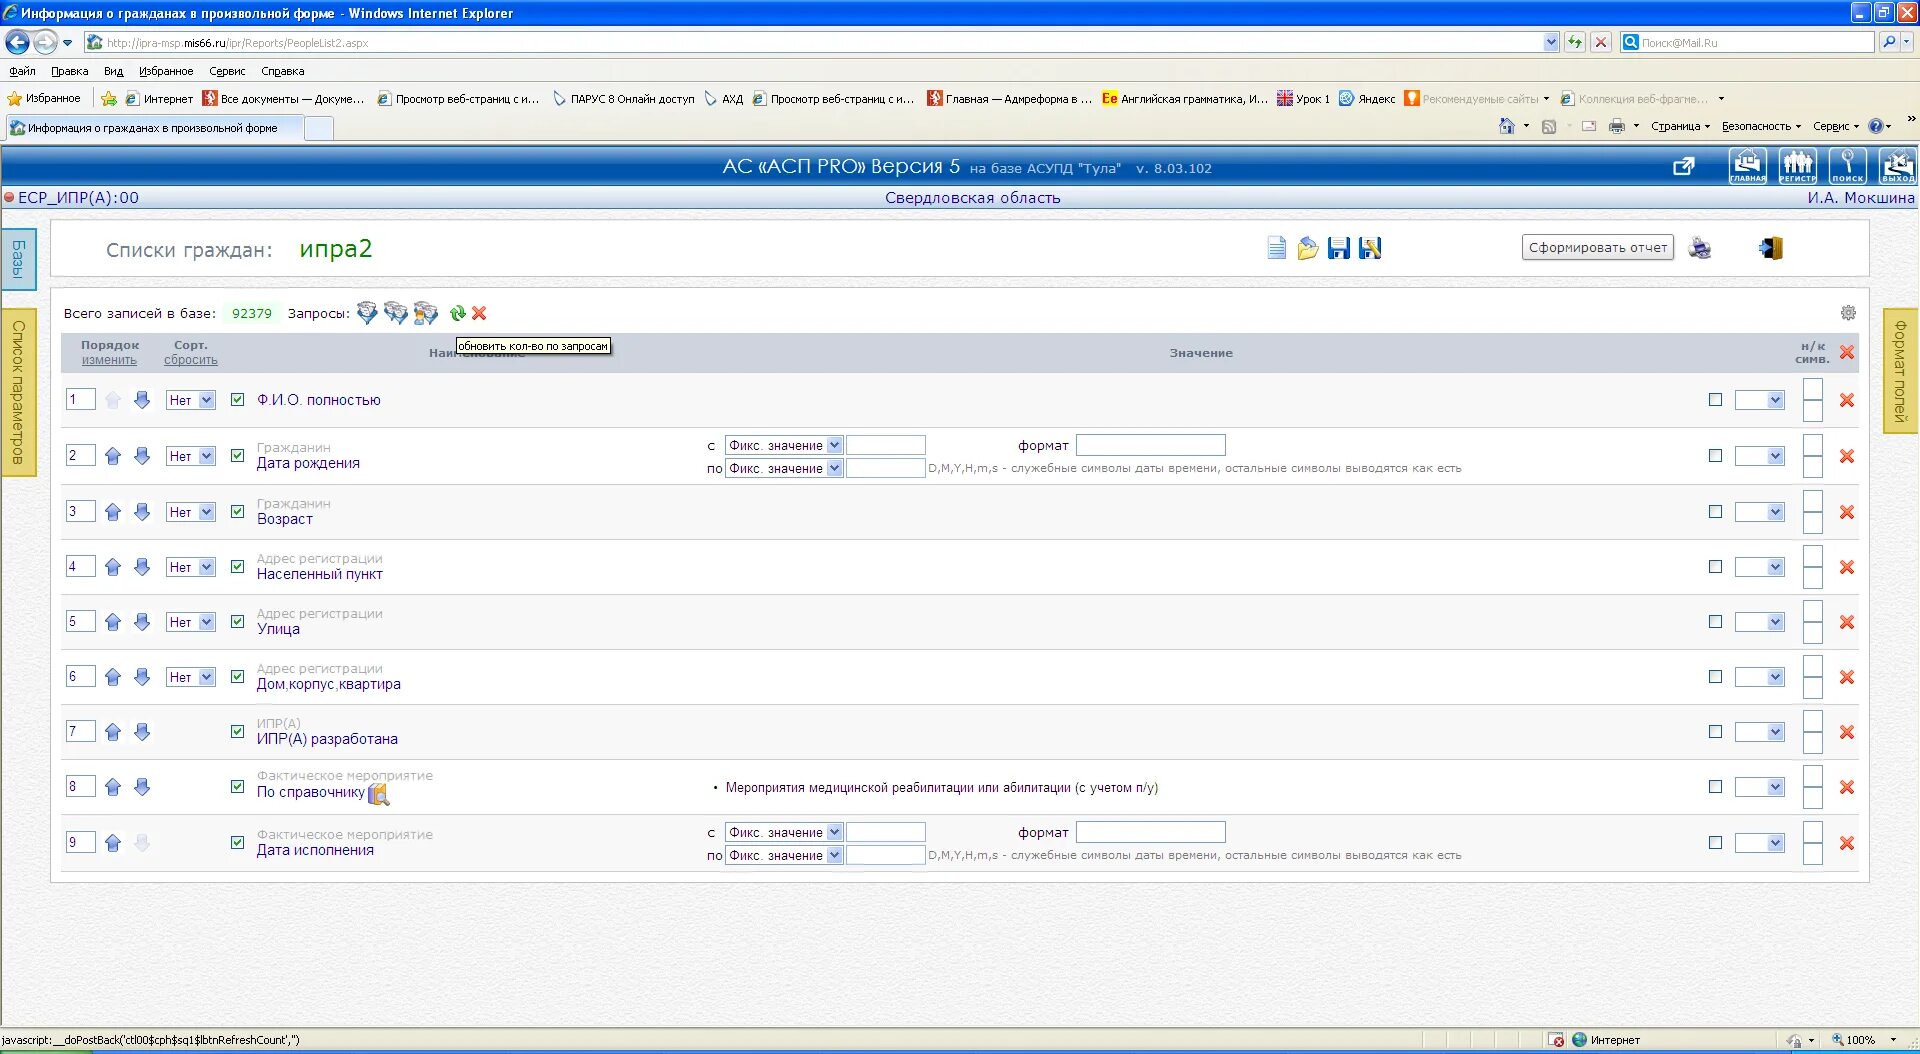Image resolution: width=1920 pixels, height=1054 pixels.
Task: Uncheck the Дом,корпус,квартира checkbox
Action: (x=237, y=676)
